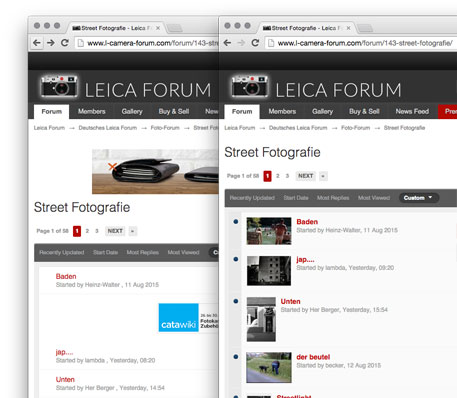457x398 pixels.
Task: Reload the page in right browser window
Action: pos(255,43)
